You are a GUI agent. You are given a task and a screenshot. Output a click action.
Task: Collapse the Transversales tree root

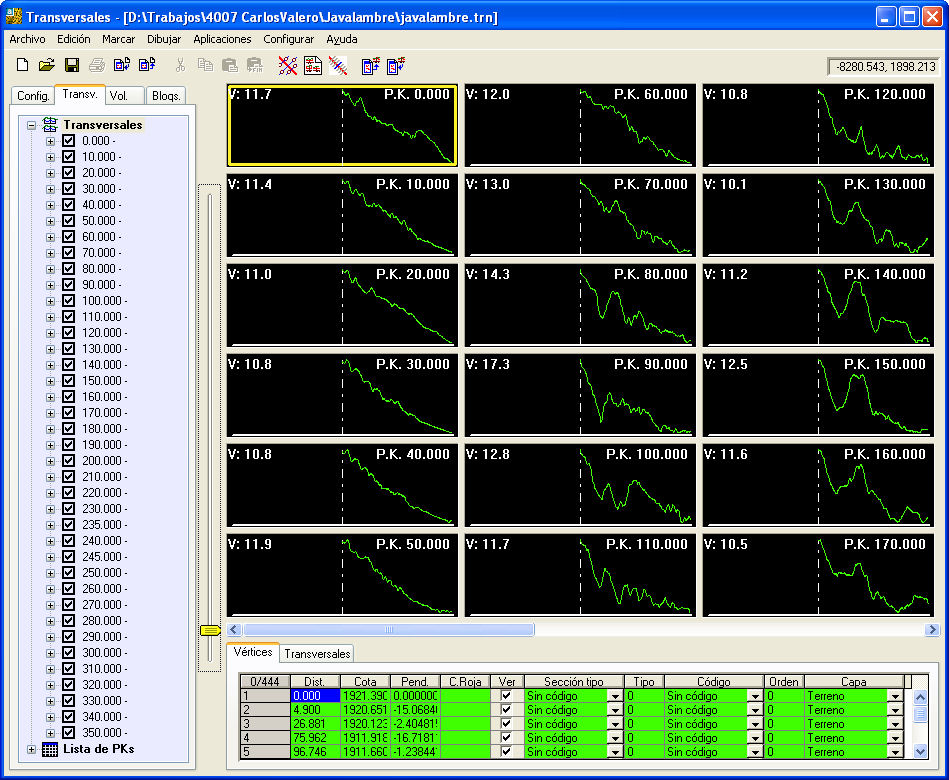(31, 125)
